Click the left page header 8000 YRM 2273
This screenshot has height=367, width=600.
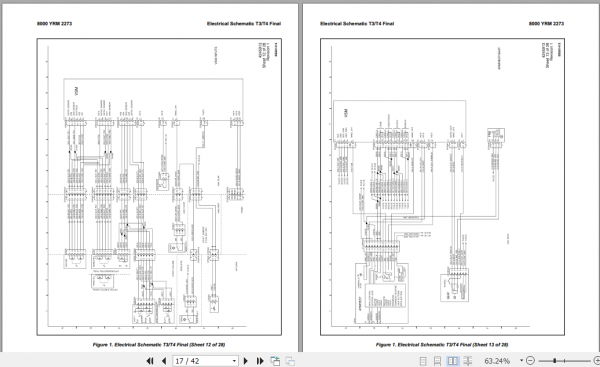point(54,23)
